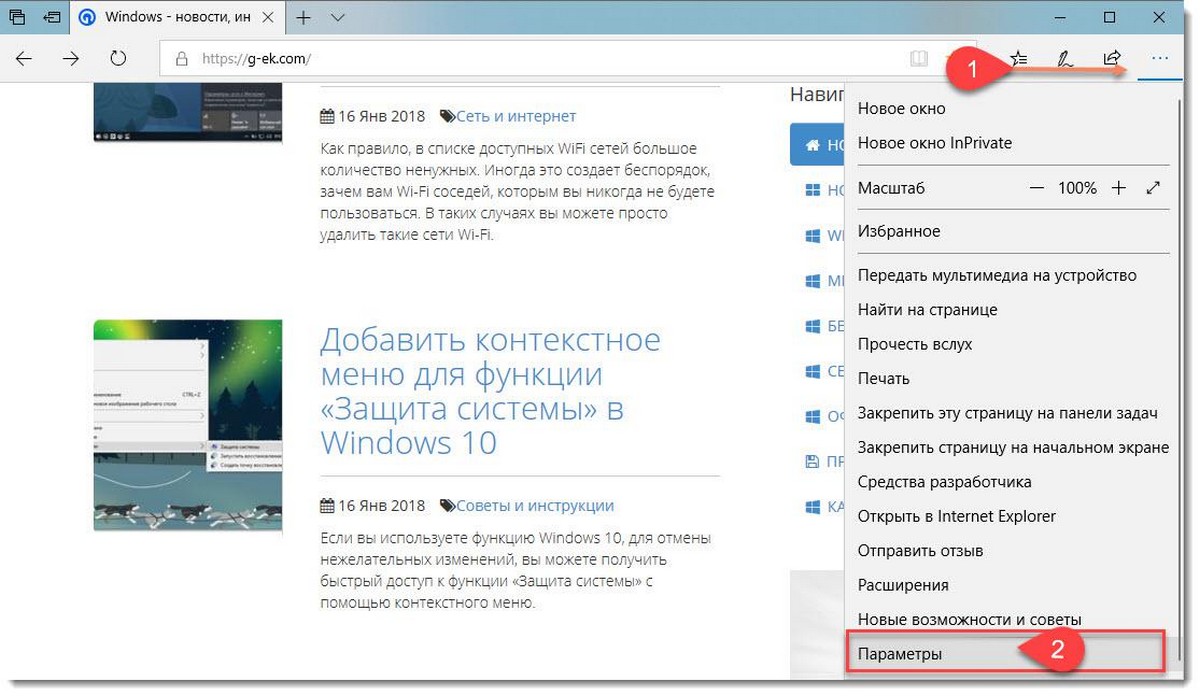
Task: Click the floppy disk icon in navigation sidebar
Action: coord(812,462)
